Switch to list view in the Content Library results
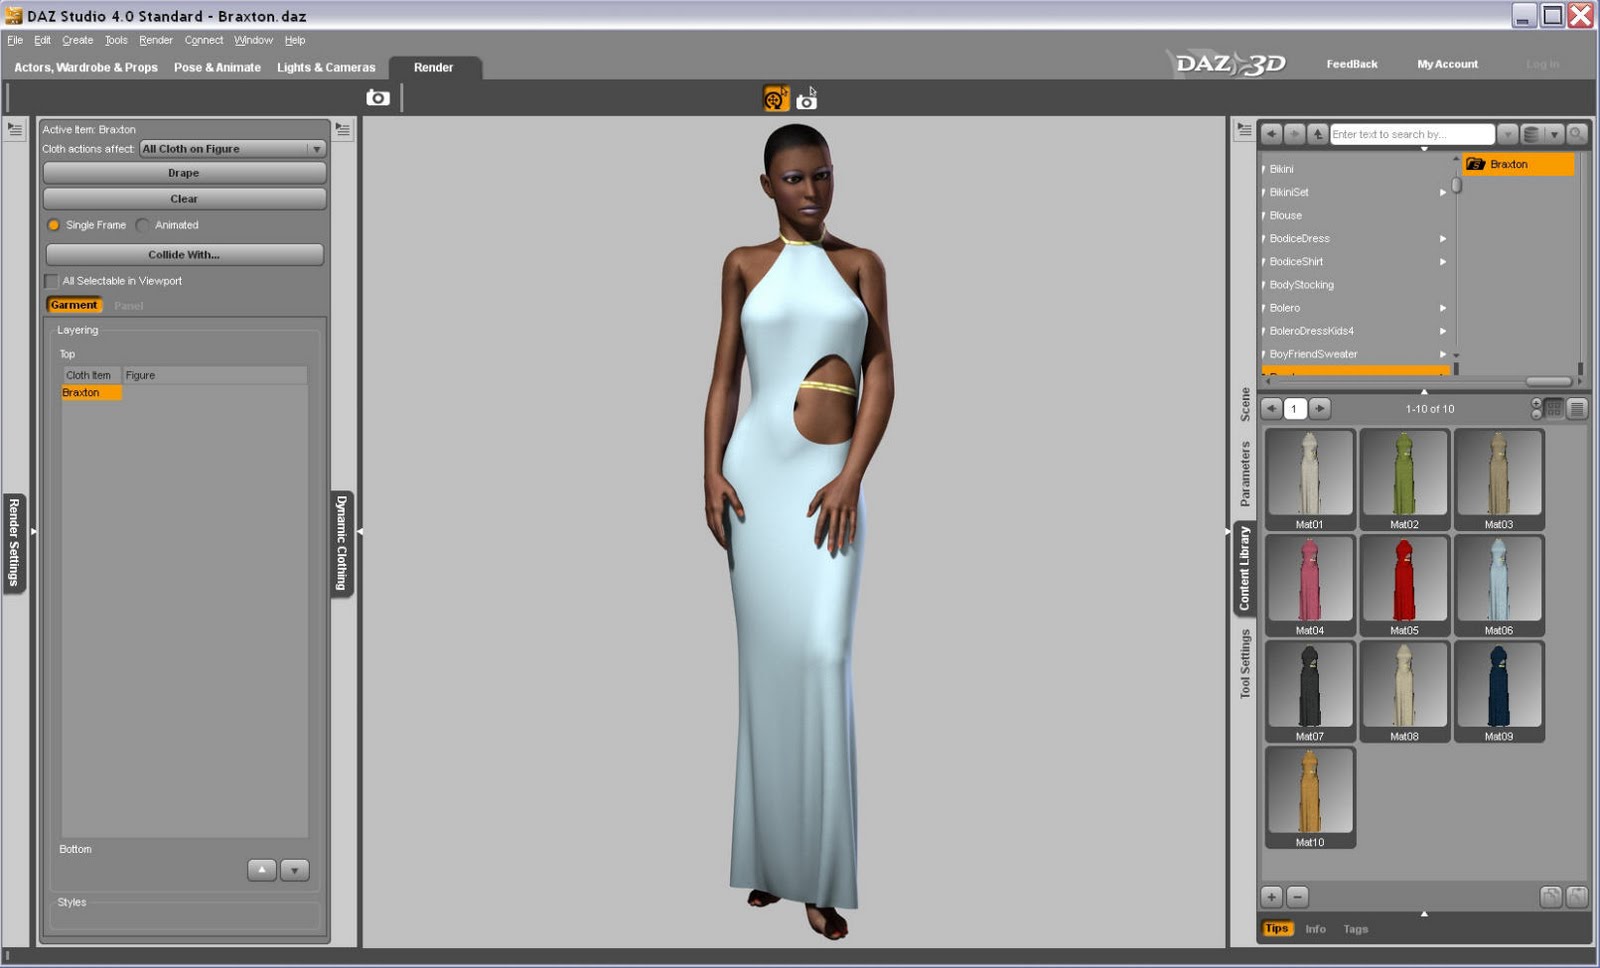Screen dimensions: 1600x968 point(1577,408)
